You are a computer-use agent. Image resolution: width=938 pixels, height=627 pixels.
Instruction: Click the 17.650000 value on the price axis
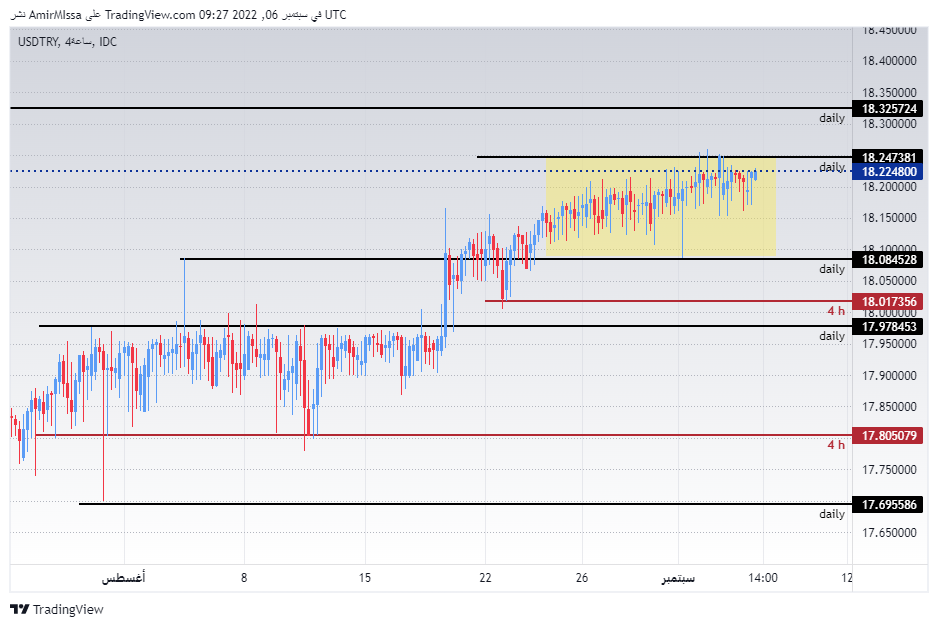[889, 532]
